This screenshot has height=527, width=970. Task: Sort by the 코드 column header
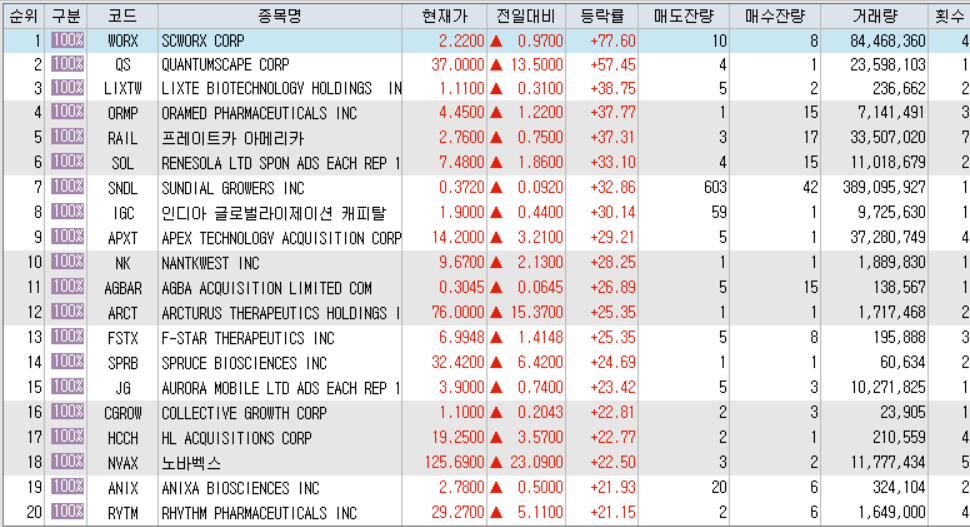pos(122,15)
